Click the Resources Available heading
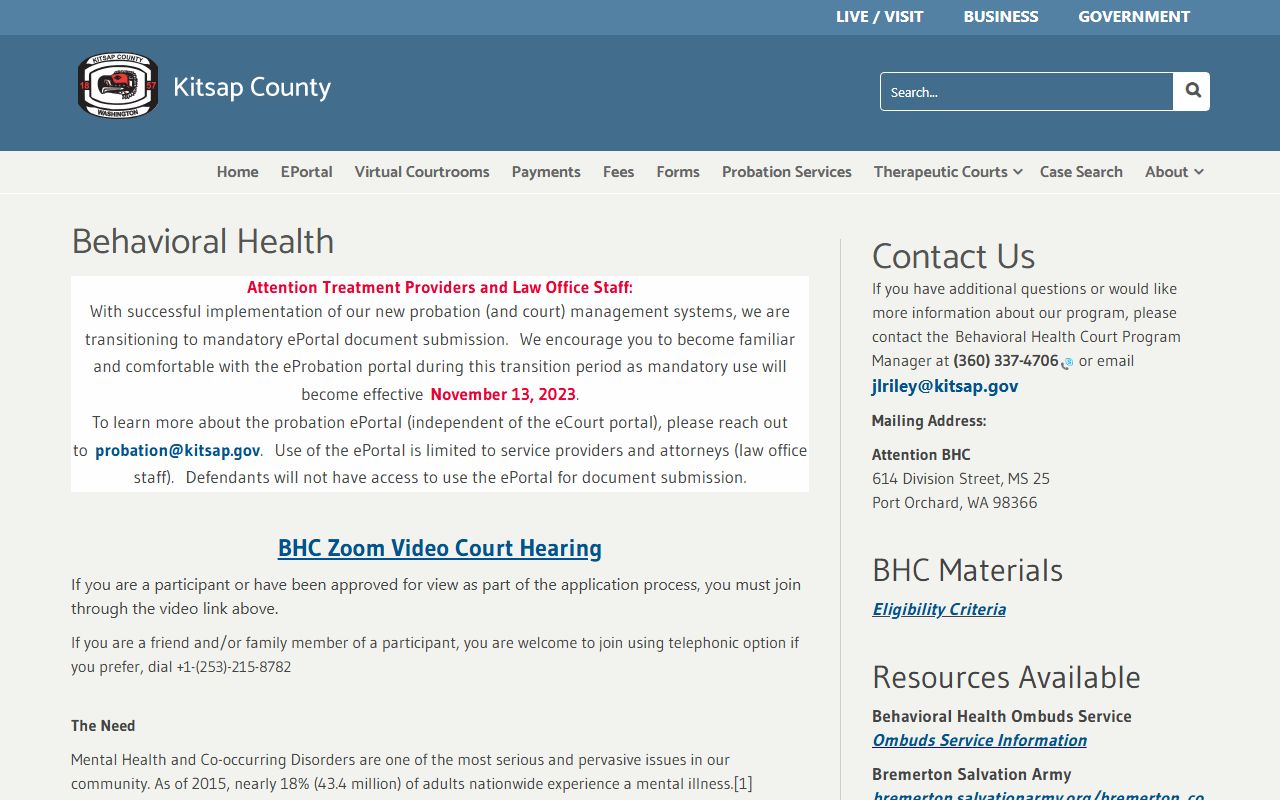1280x800 pixels. coord(1006,677)
